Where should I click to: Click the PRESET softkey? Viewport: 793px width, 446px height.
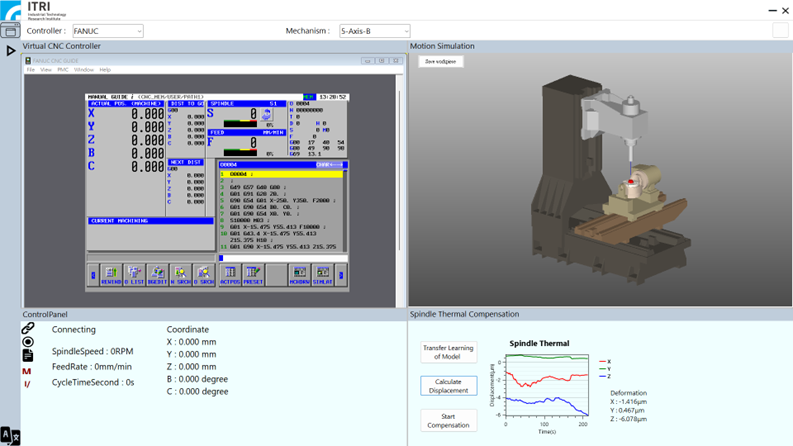tap(252, 273)
